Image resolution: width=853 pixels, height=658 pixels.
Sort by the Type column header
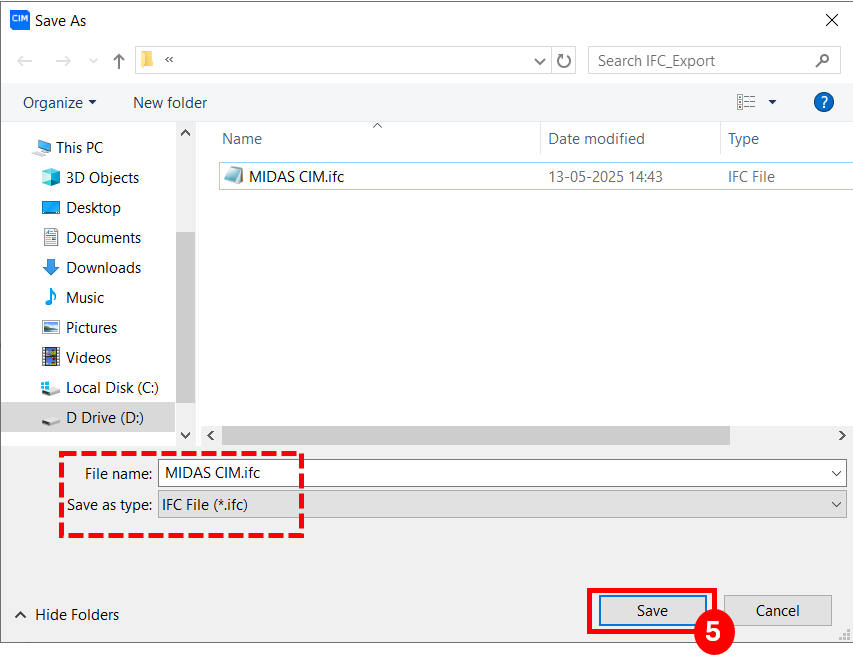tap(743, 139)
